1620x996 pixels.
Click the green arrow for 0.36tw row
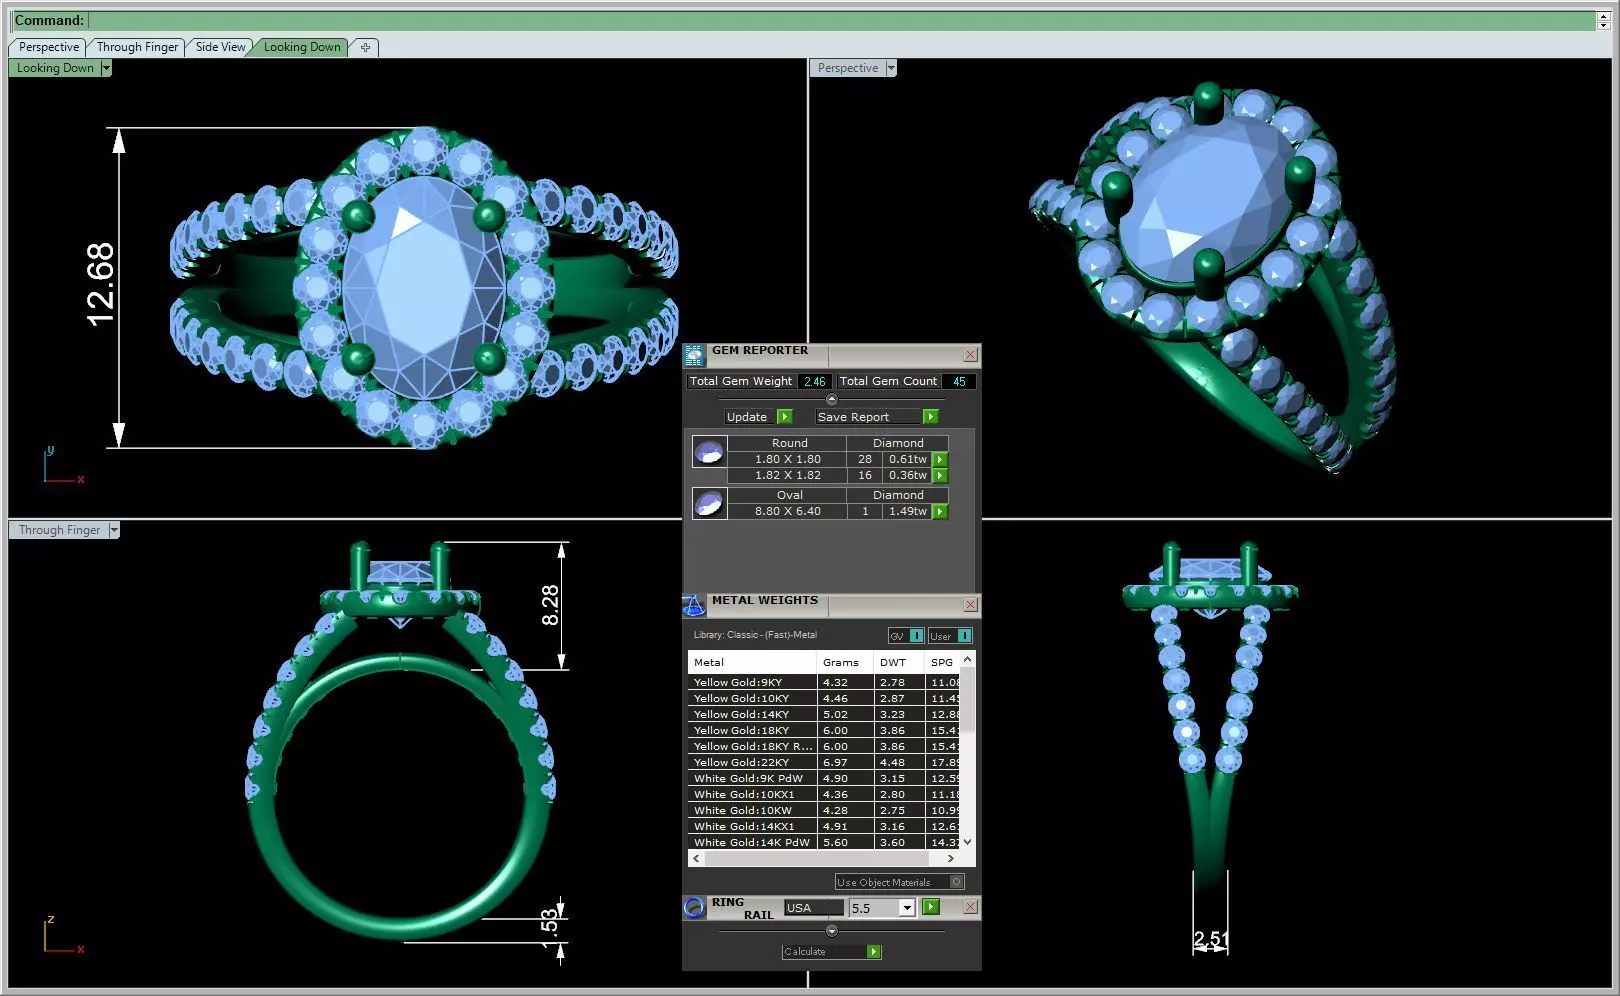(940, 475)
